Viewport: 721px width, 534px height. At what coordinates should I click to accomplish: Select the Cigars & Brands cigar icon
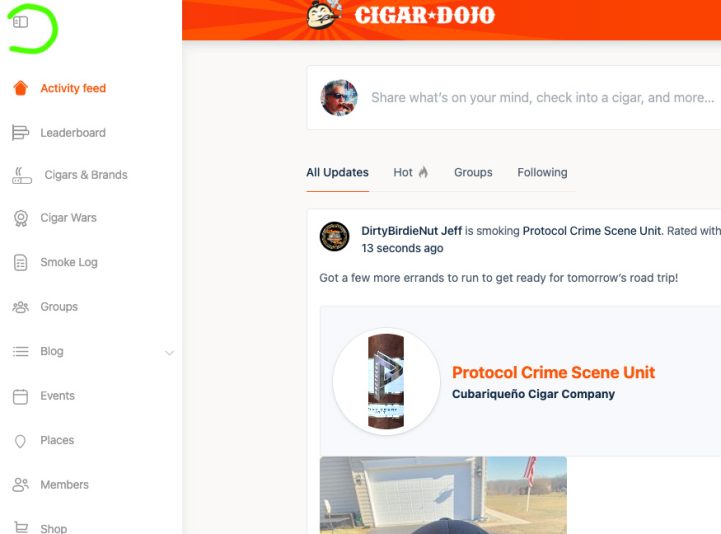coord(22,175)
